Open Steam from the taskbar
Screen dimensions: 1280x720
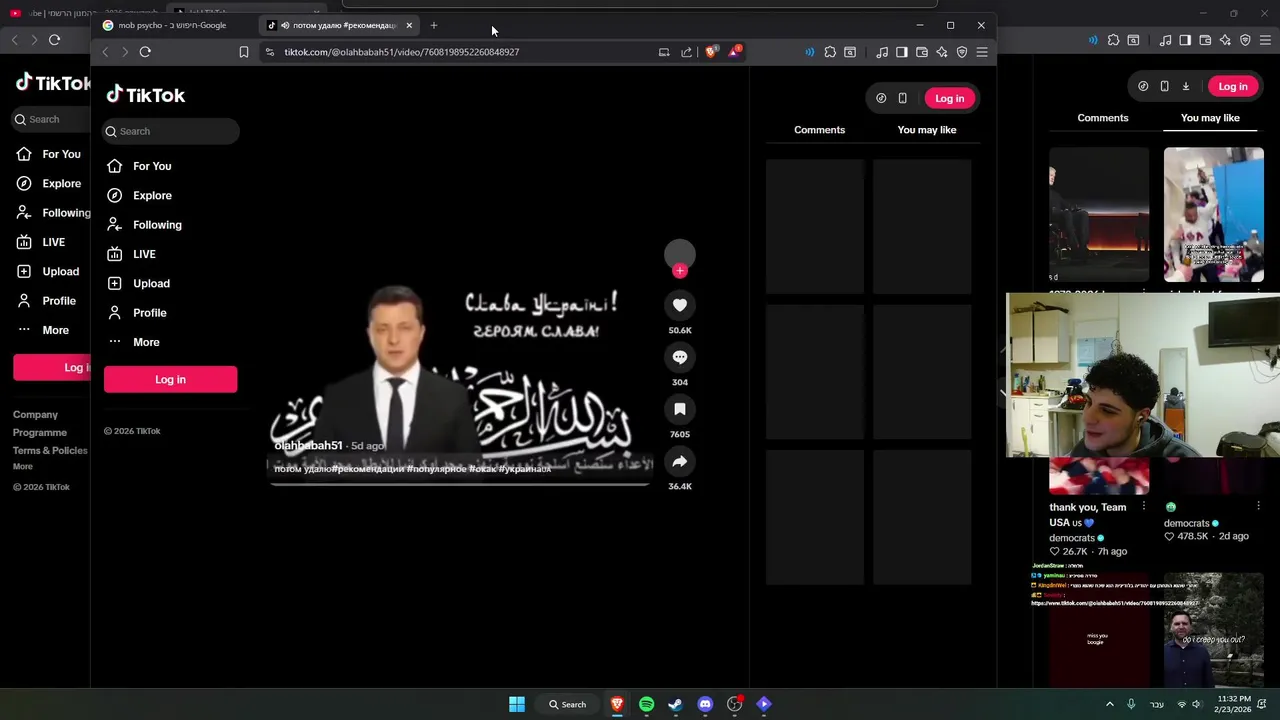click(676, 704)
